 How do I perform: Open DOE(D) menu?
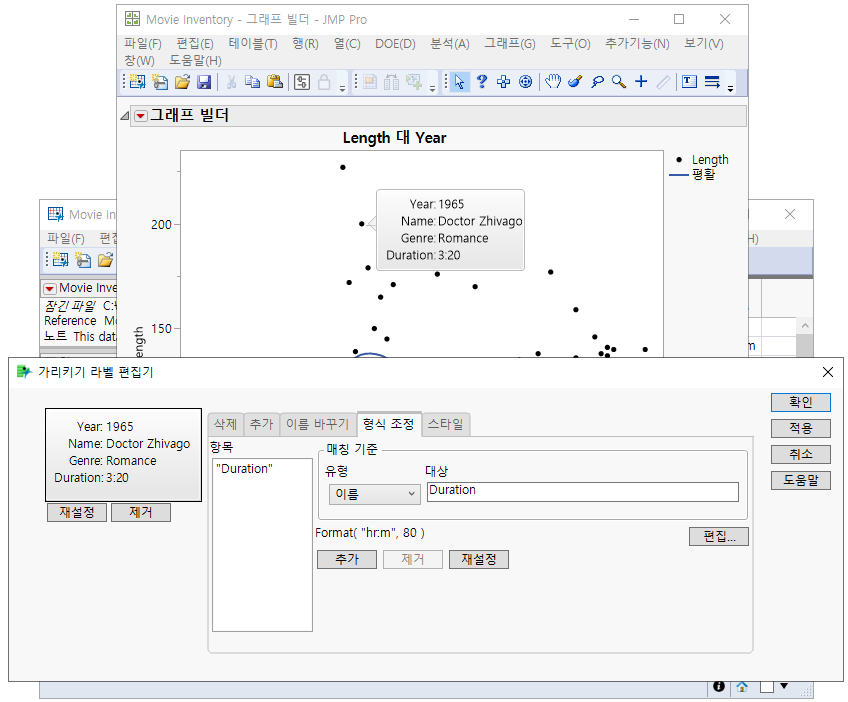[395, 44]
